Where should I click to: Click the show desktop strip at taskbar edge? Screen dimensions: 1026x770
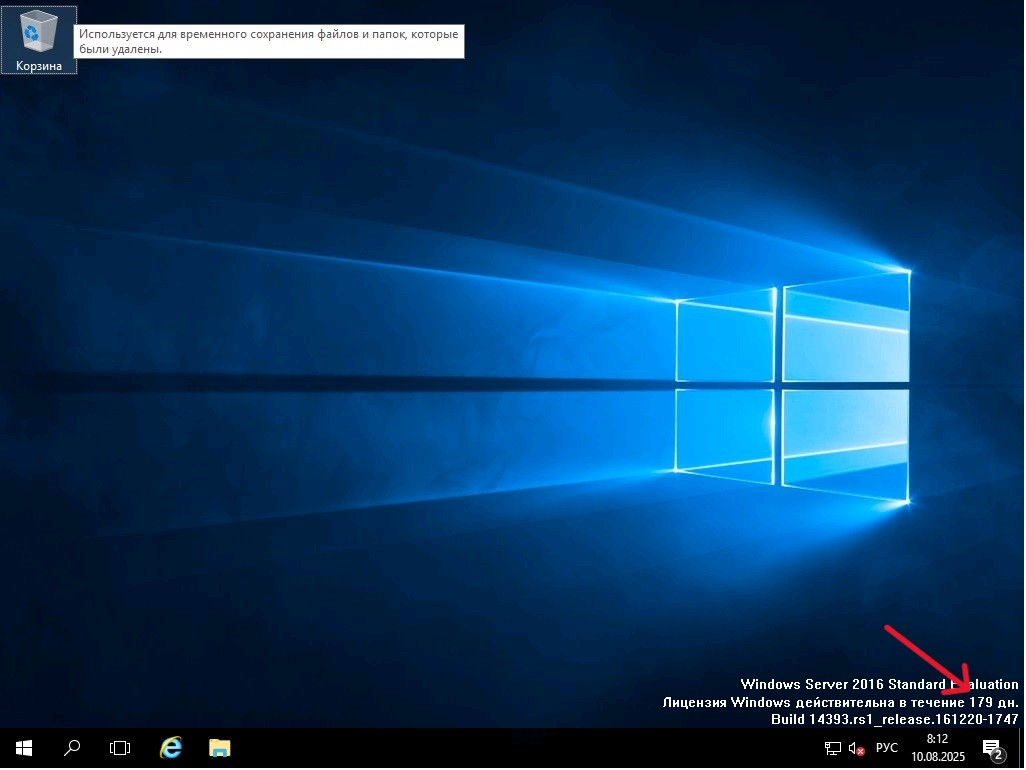(1022, 748)
